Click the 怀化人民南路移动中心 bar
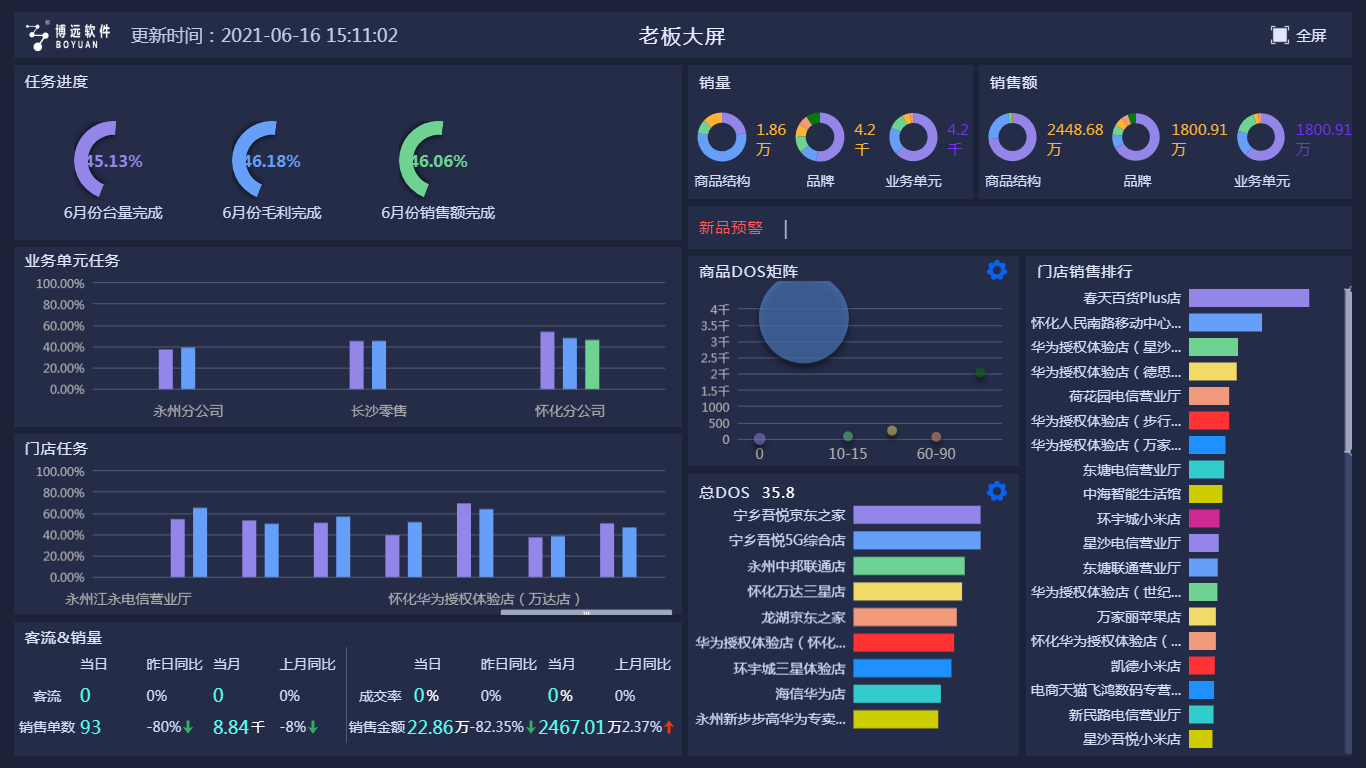The image size is (1366, 768). point(1225,322)
